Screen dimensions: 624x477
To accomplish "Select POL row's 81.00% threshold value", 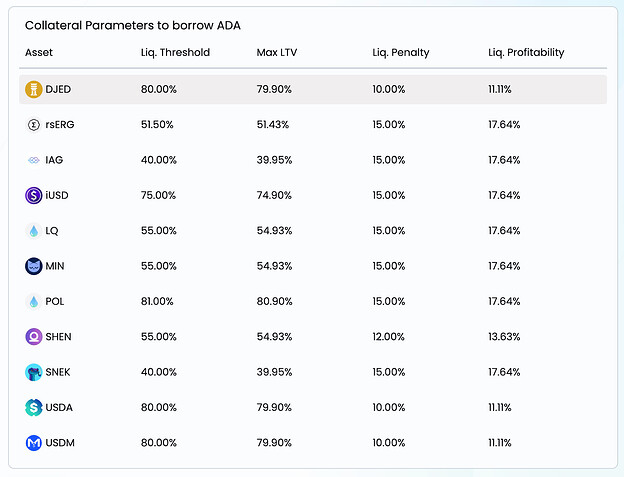I will (x=158, y=301).
